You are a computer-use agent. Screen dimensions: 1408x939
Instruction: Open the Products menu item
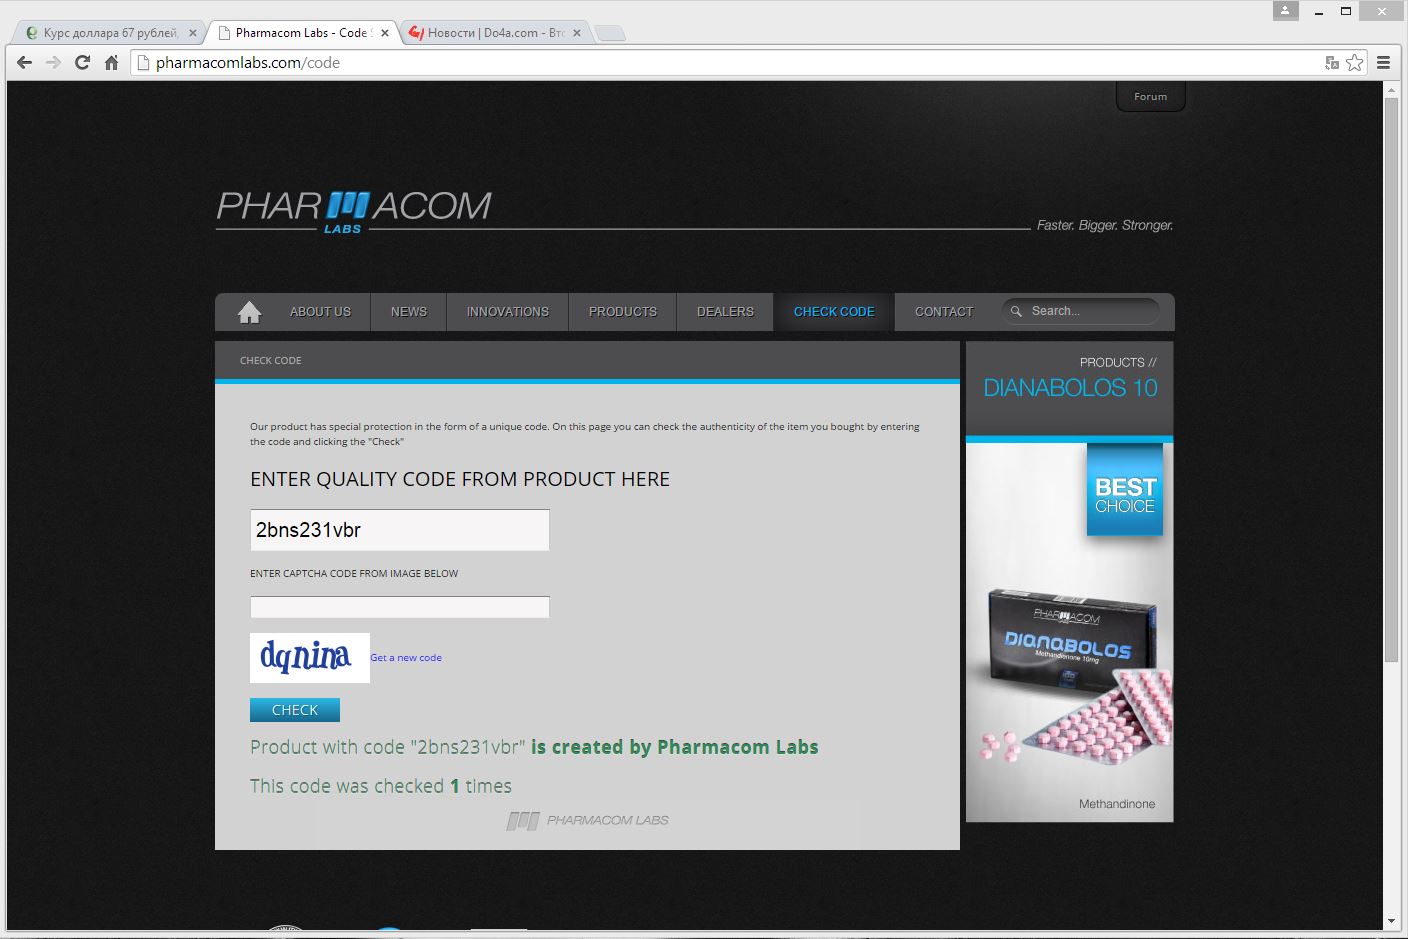(x=622, y=312)
